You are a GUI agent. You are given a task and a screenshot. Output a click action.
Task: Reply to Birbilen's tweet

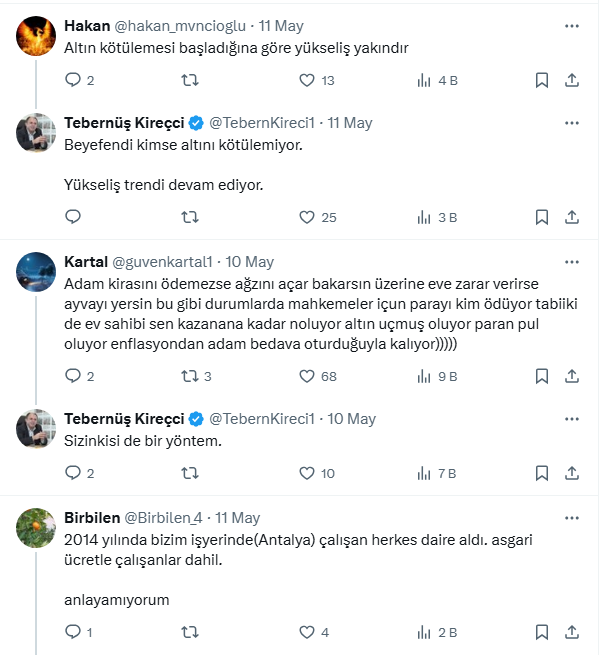pyautogui.click(x=73, y=632)
